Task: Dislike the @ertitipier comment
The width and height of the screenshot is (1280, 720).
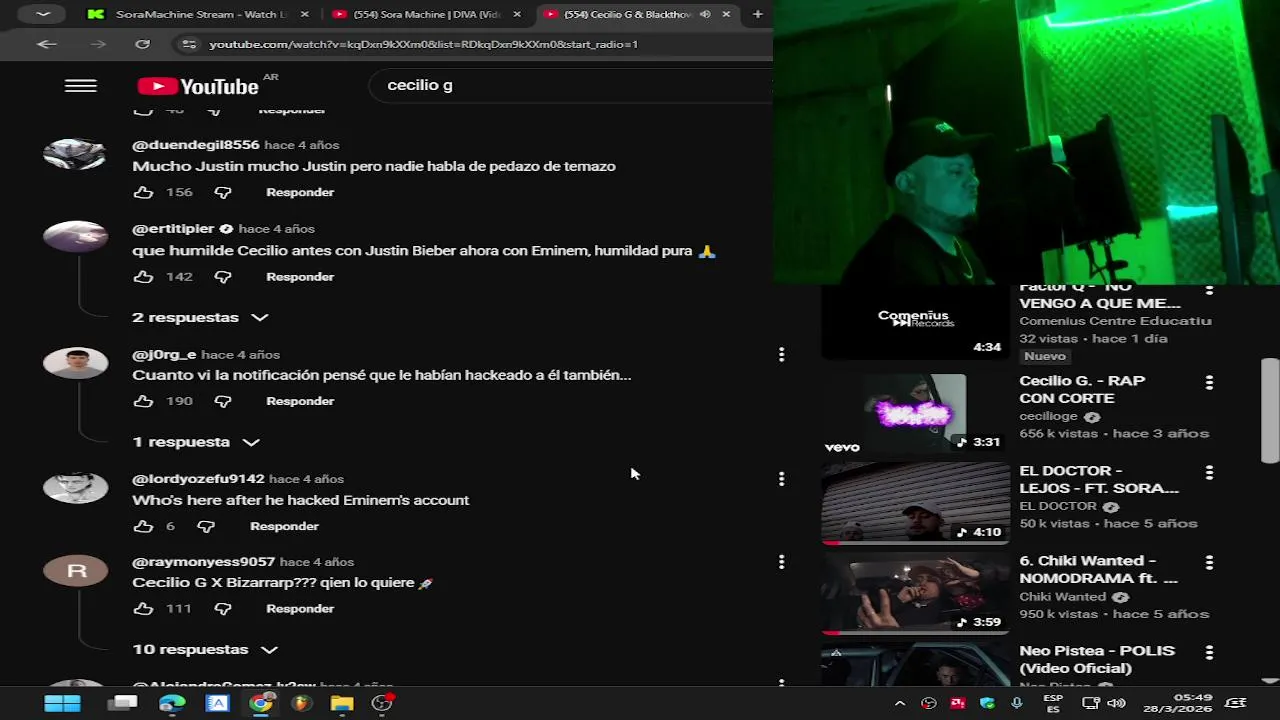Action: (x=223, y=277)
